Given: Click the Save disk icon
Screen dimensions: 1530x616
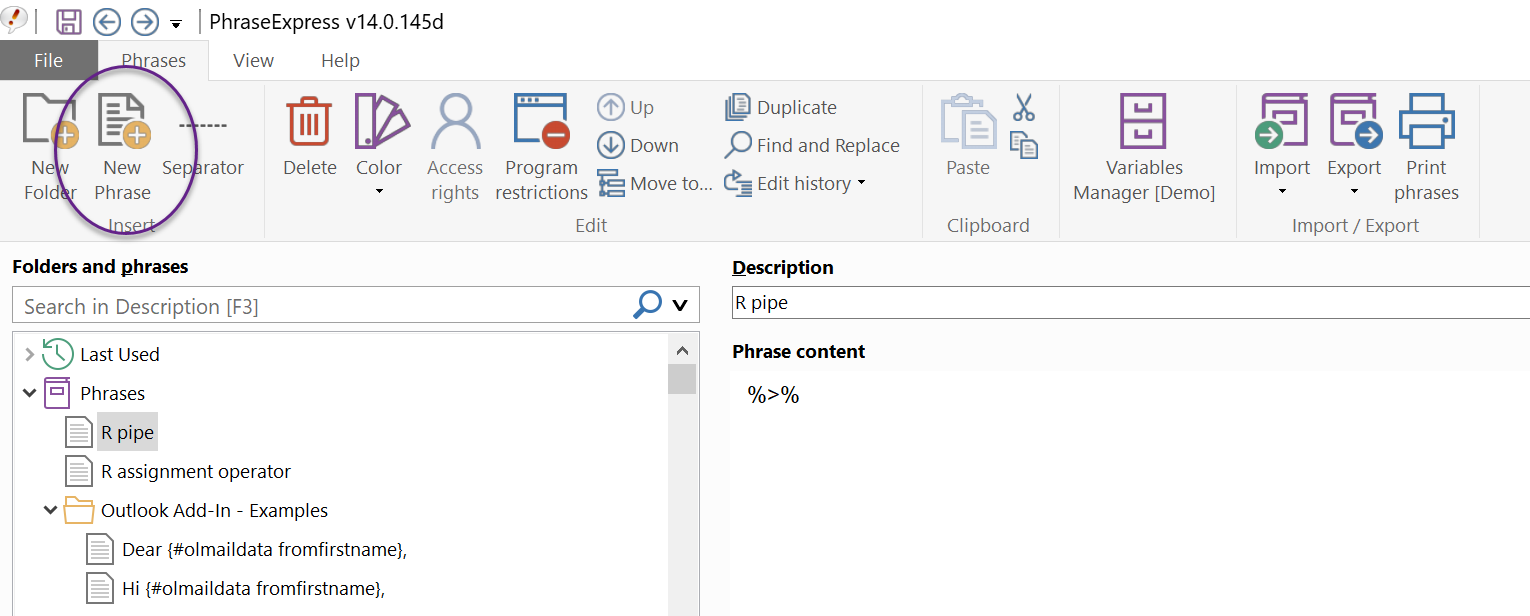Looking at the screenshot, I should 69,22.
